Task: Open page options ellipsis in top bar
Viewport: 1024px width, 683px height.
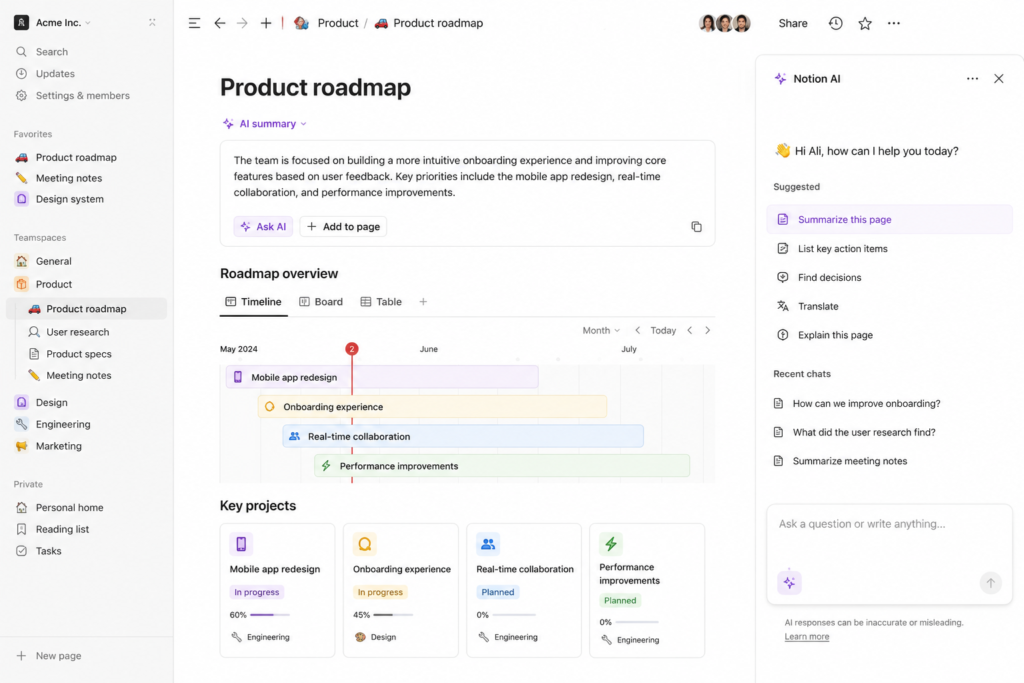Action: click(893, 24)
